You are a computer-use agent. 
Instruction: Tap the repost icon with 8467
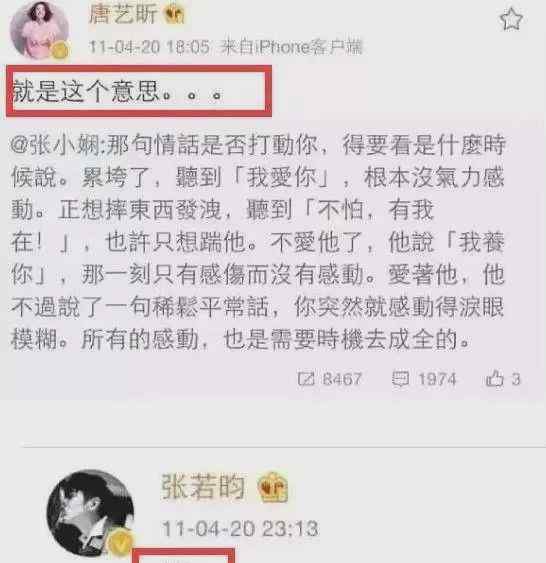(x=306, y=378)
